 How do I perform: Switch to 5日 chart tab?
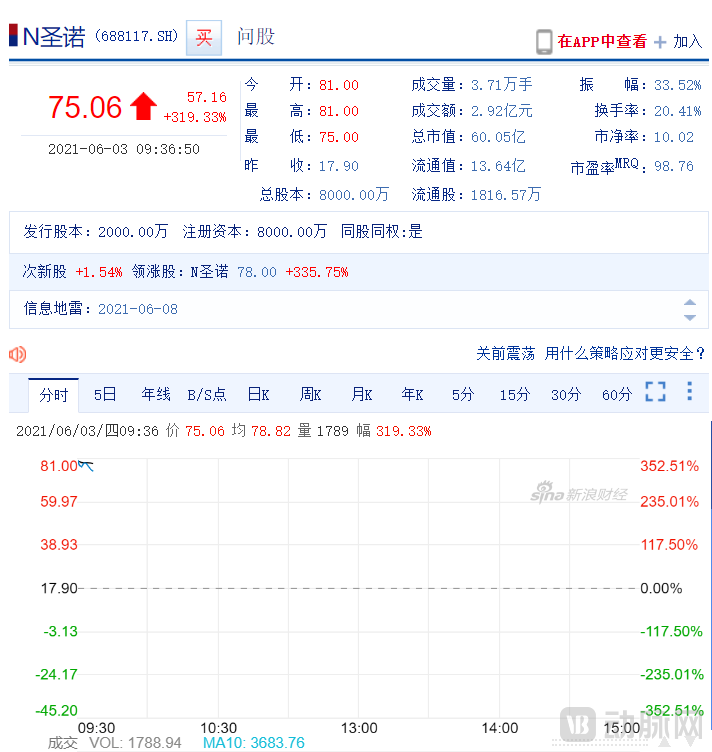105,395
